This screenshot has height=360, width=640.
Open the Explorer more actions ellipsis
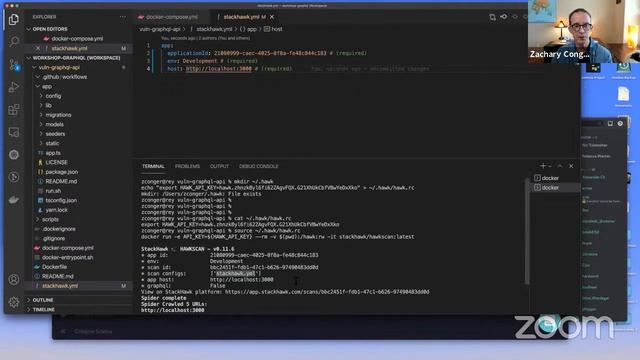coord(123,17)
